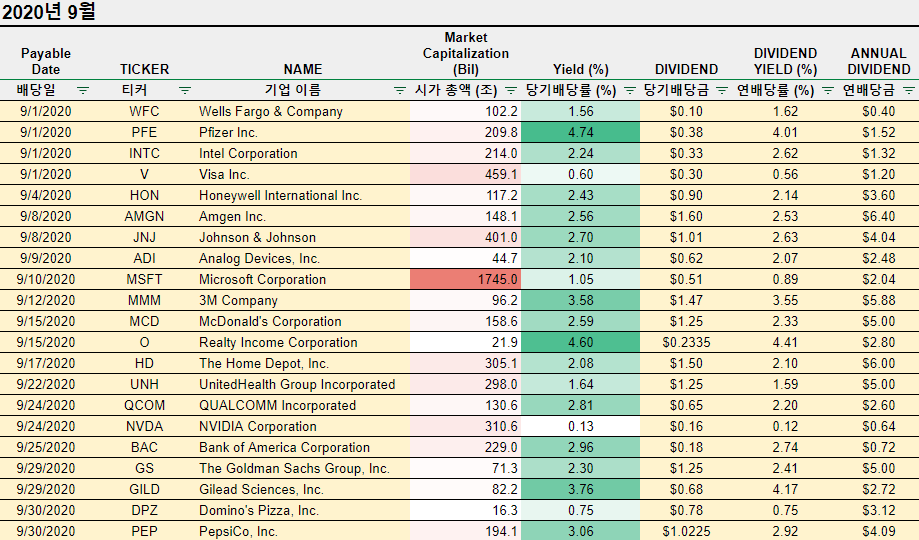Select the 9/12/2020 date cell

[46, 300]
